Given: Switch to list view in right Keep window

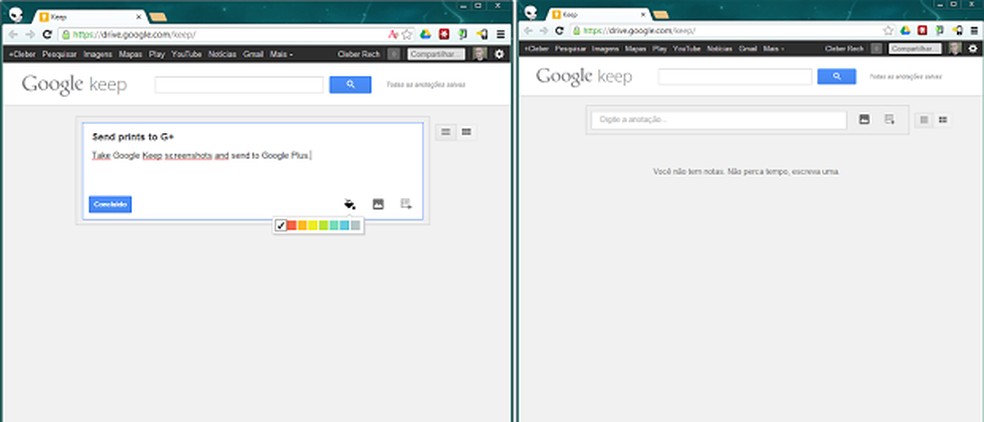Looking at the screenshot, I should (x=923, y=119).
